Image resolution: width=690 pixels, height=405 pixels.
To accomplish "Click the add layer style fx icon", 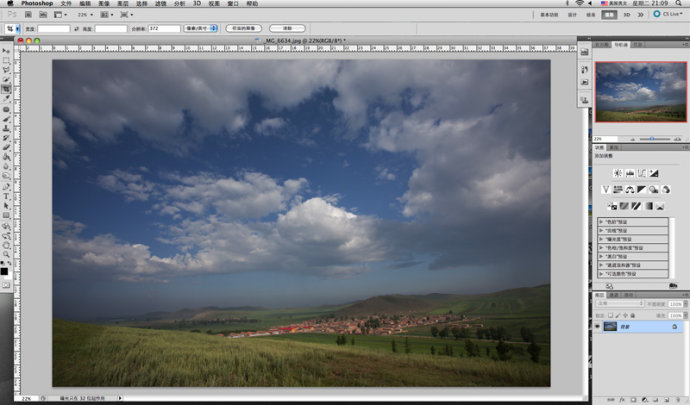I will [x=622, y=400].
